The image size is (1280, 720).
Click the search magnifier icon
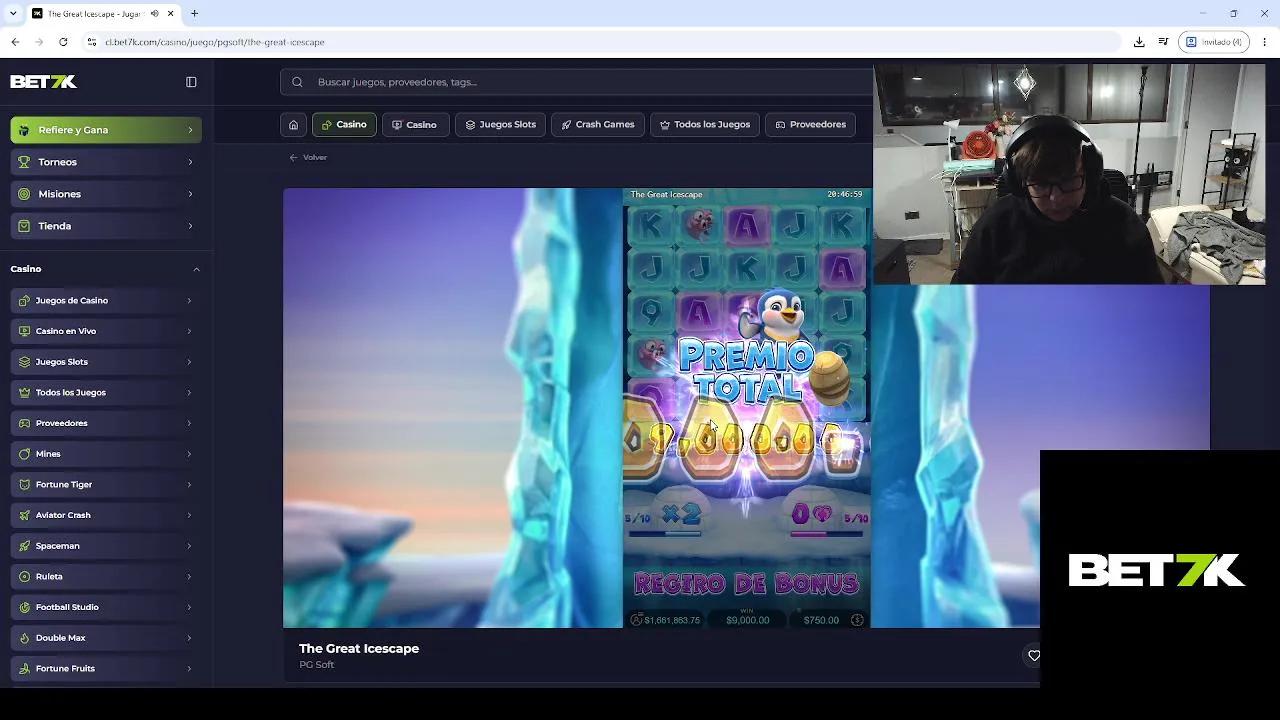click(x=297, y=82)
